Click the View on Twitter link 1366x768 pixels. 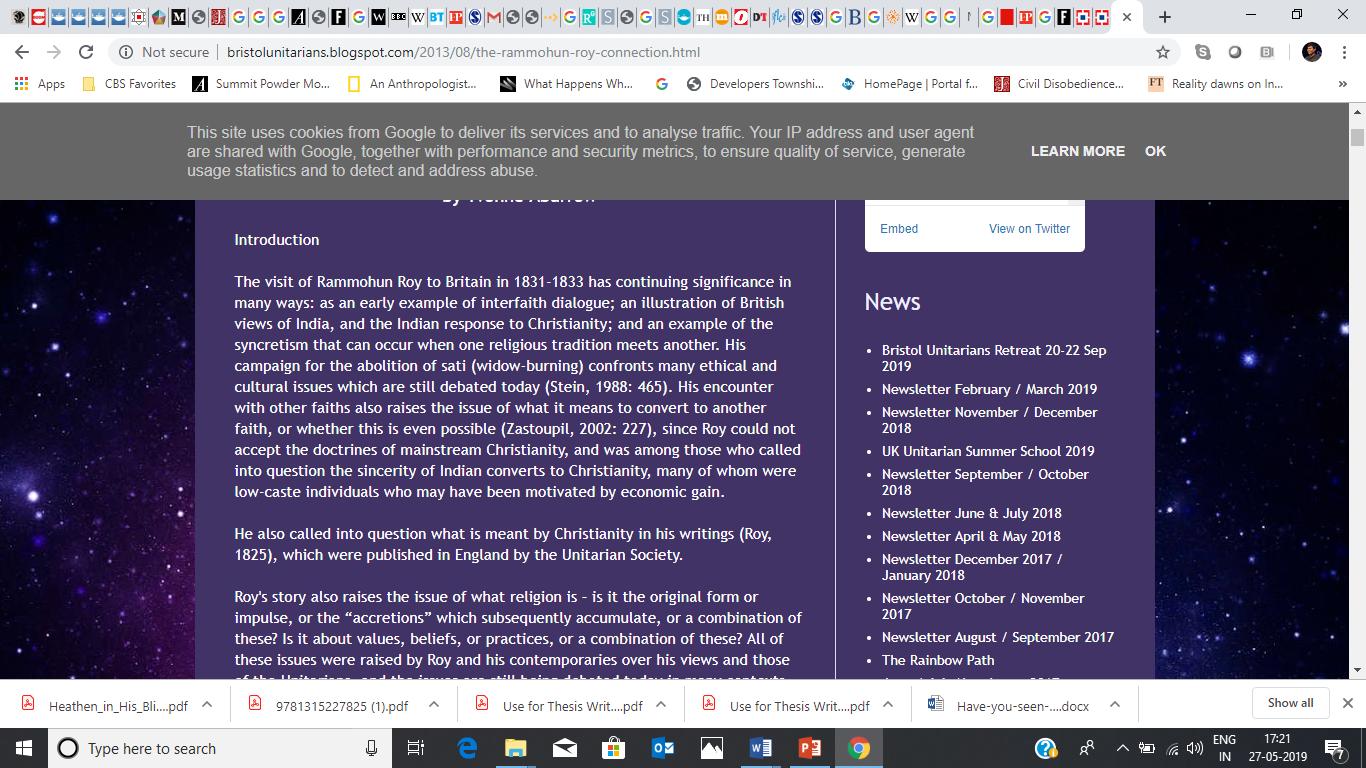[x=1029, y=229]
